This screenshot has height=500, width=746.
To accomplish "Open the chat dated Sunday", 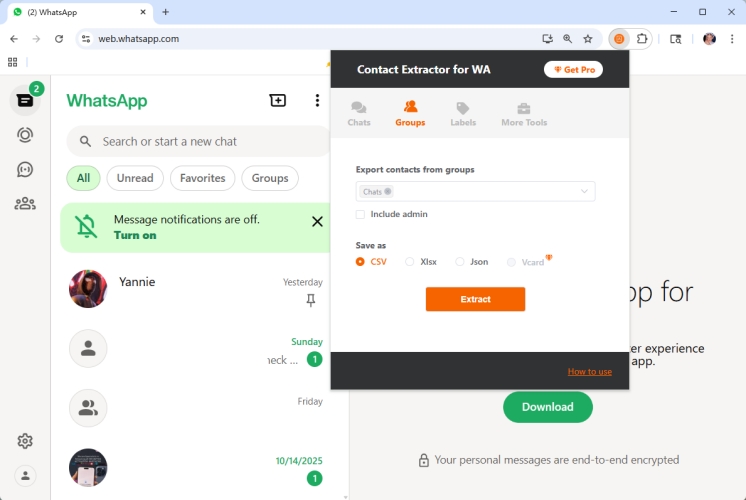I will pyautogui.click(x=196, y=349).
